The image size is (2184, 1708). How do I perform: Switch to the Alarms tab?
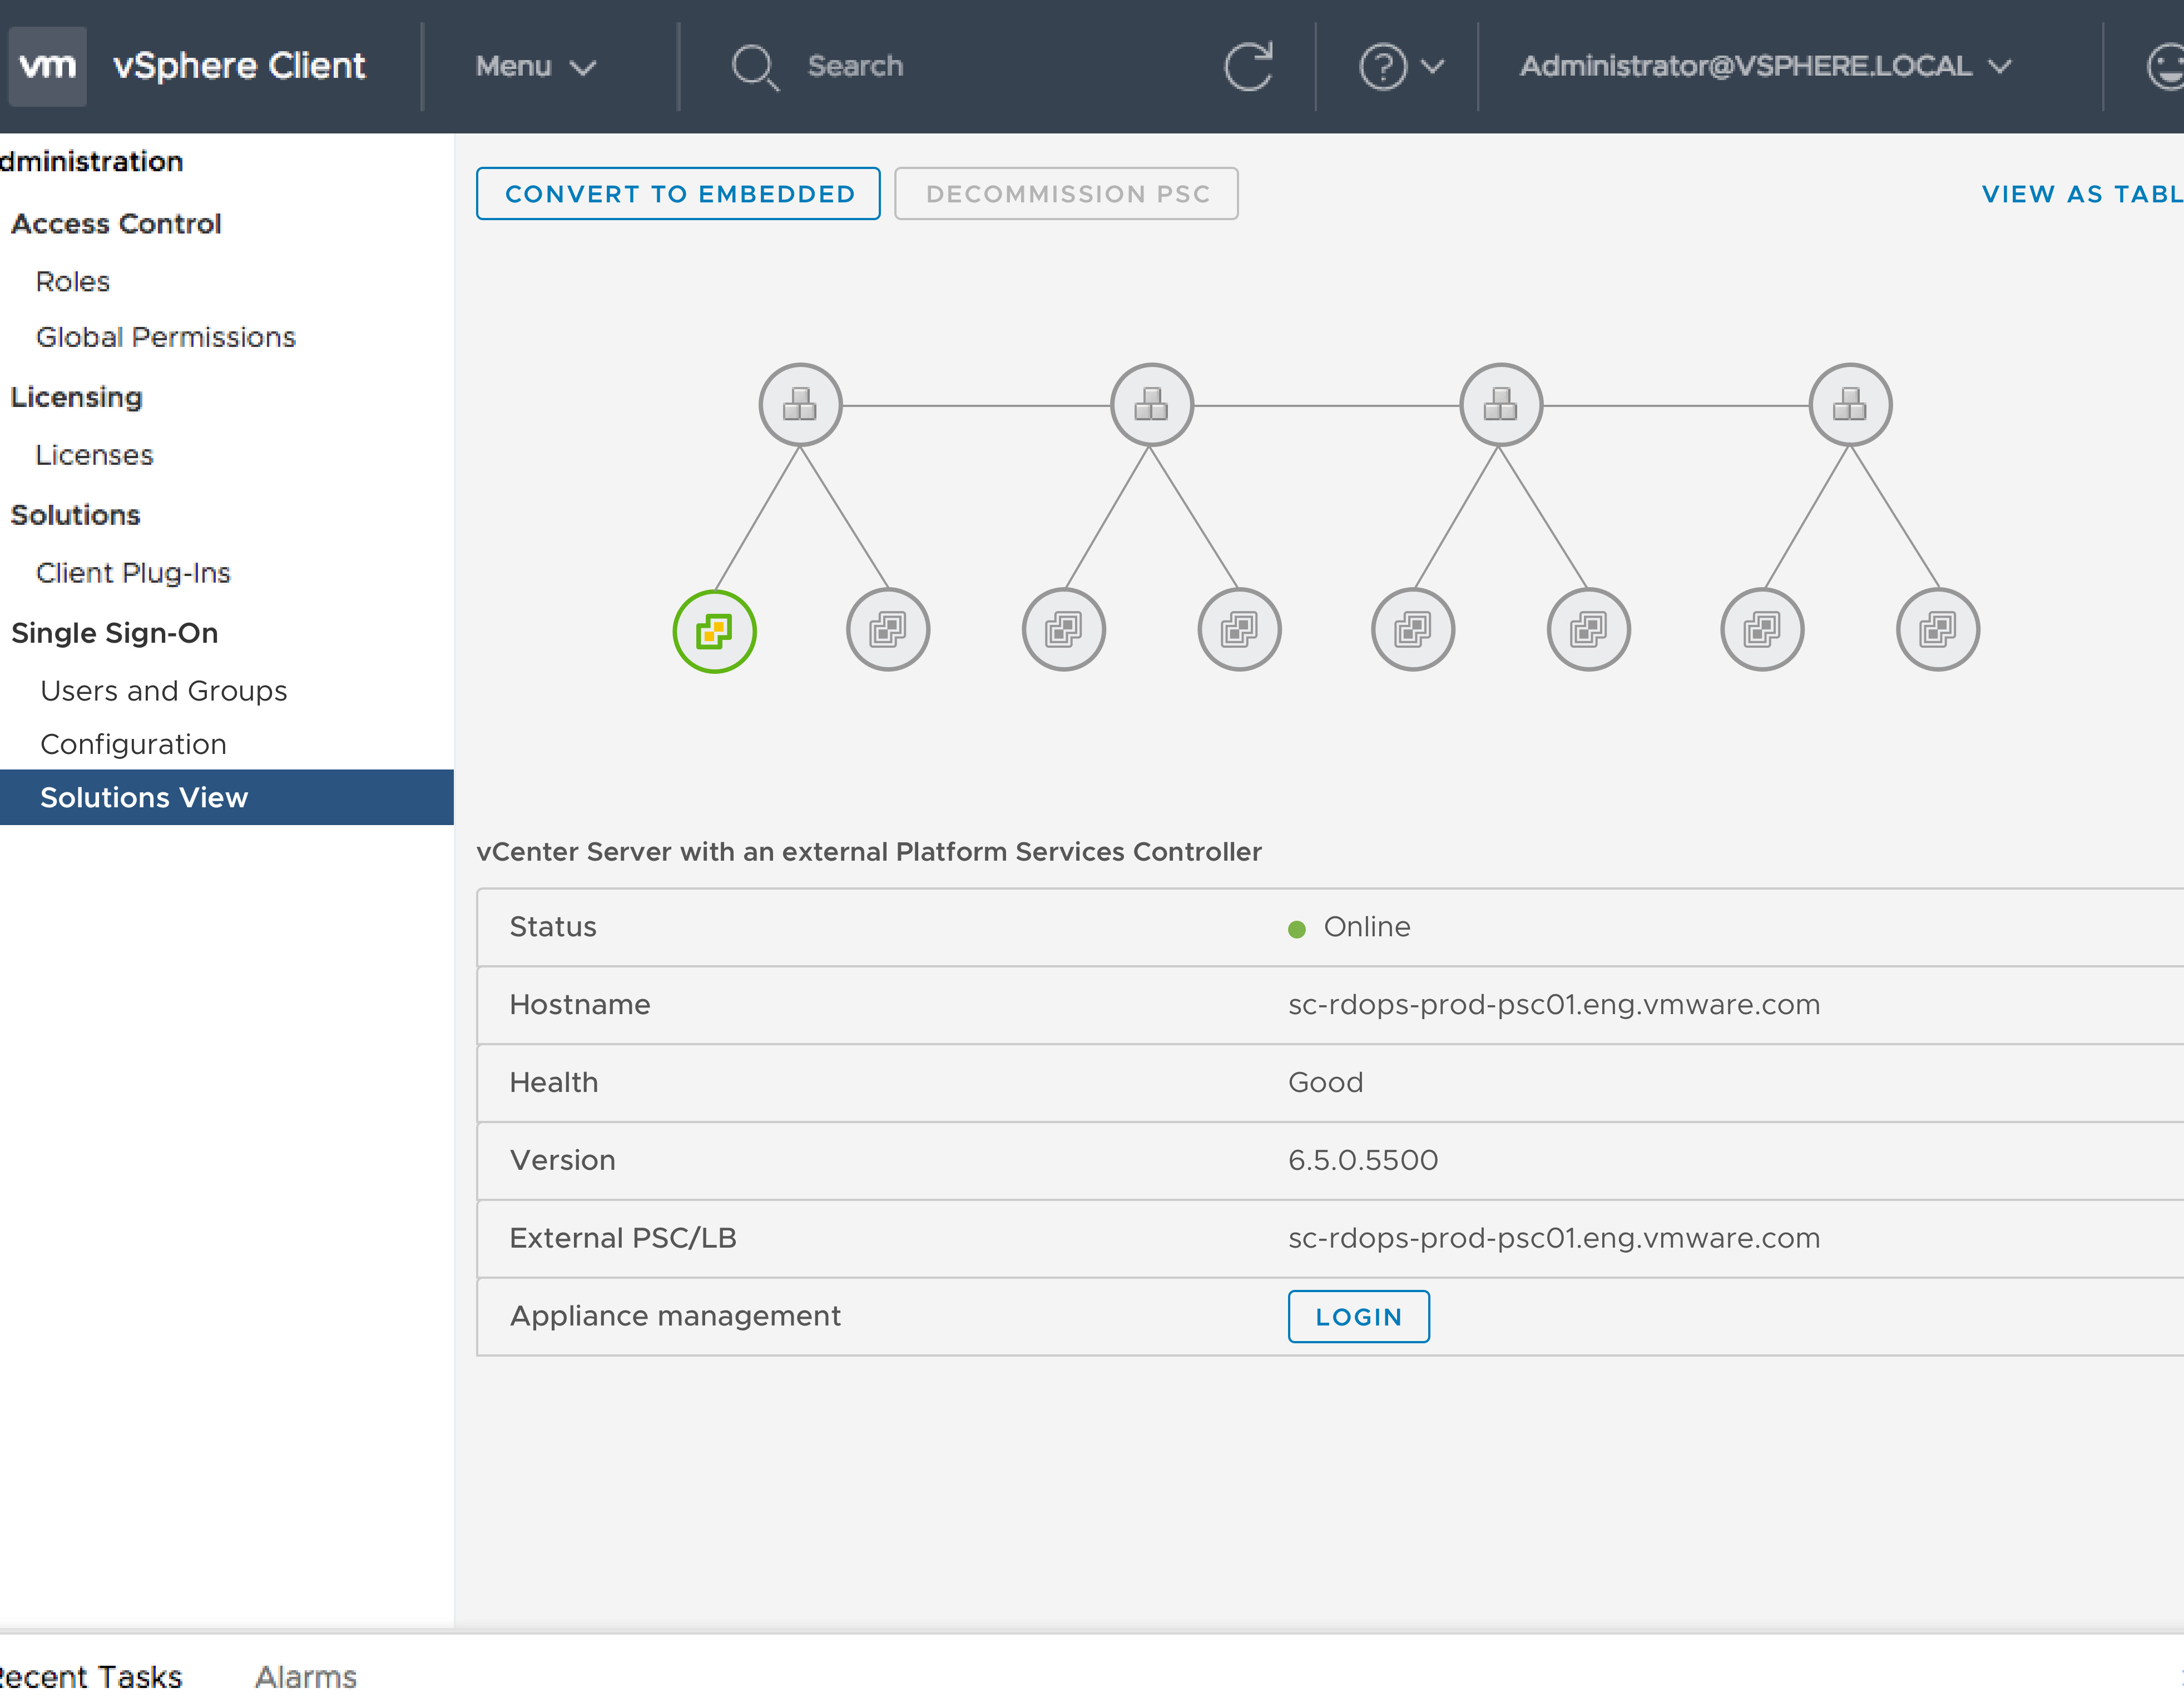click(x=305, y=1676)
